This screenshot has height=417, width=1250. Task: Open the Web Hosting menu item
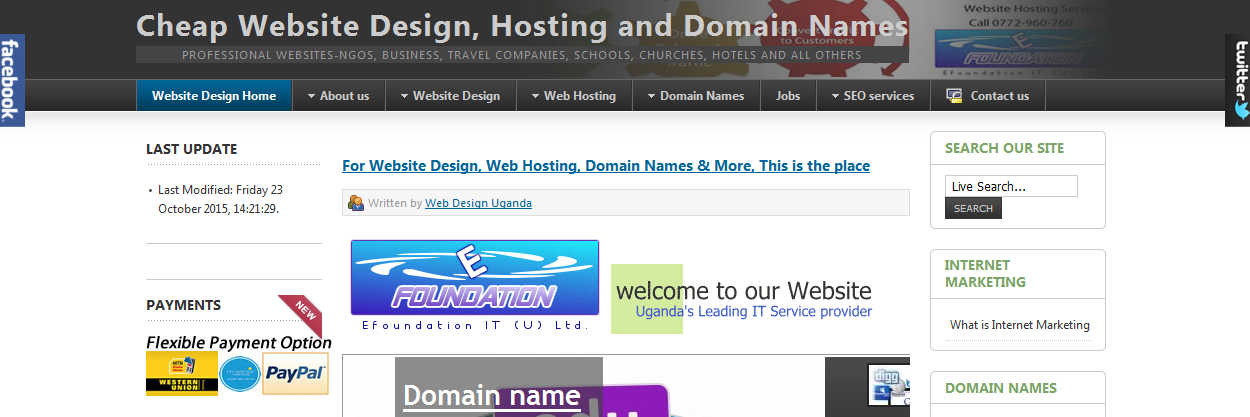tap(574, 96)
